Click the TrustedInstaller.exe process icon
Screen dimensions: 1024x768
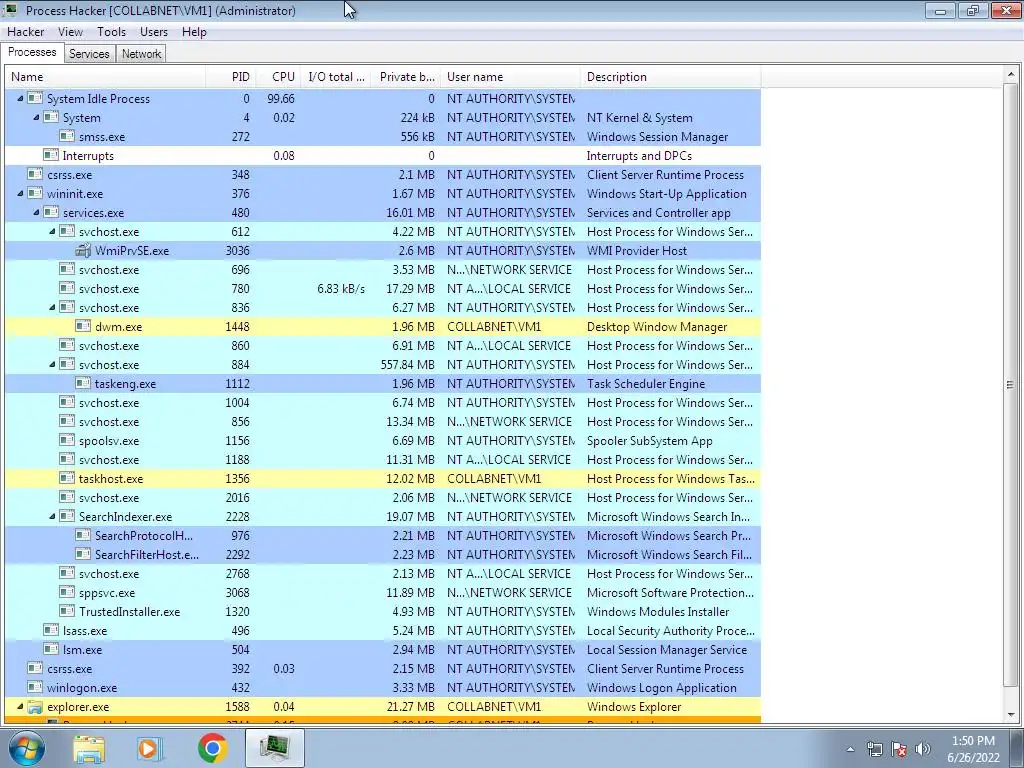67,612
